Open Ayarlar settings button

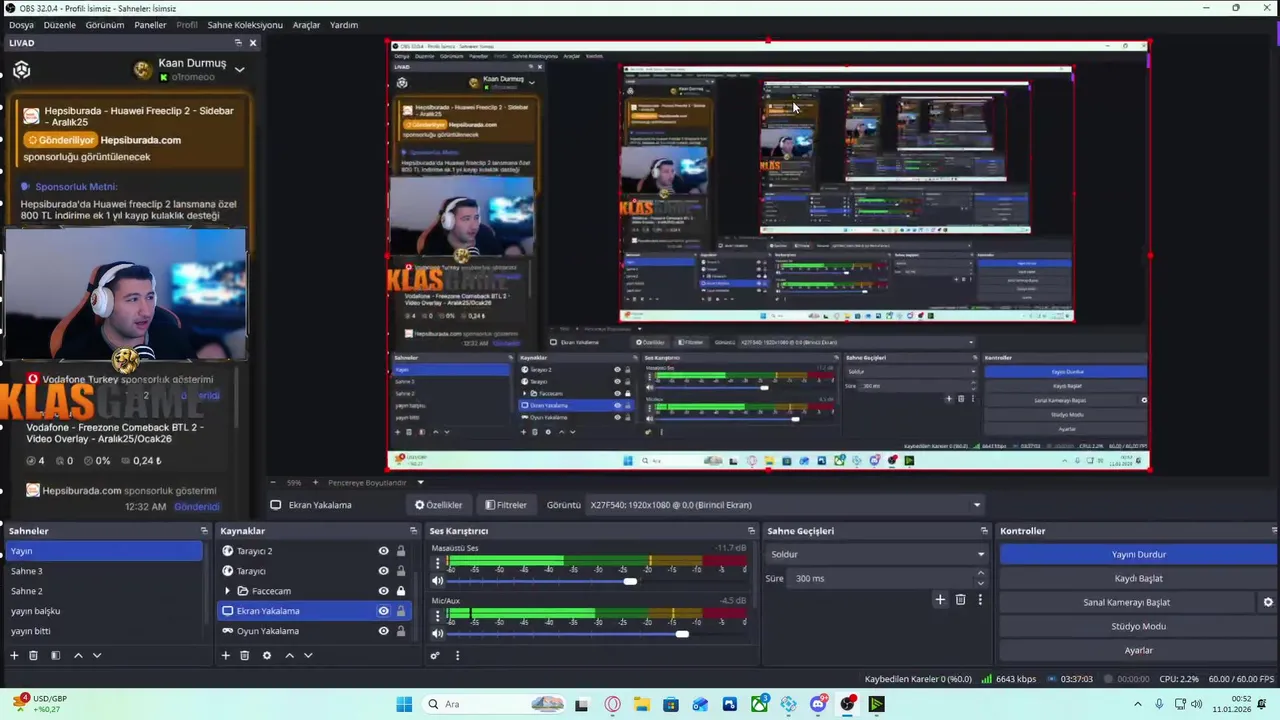click(1139, 650)
